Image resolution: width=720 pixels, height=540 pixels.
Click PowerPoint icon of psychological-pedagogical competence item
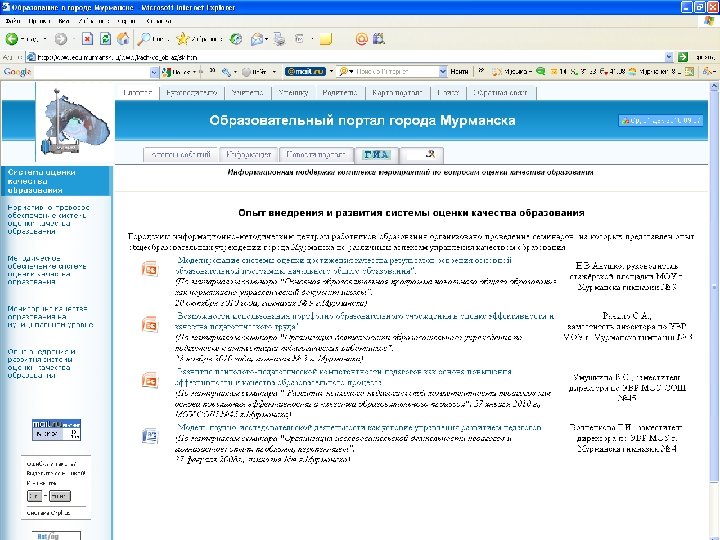point(150,381)
